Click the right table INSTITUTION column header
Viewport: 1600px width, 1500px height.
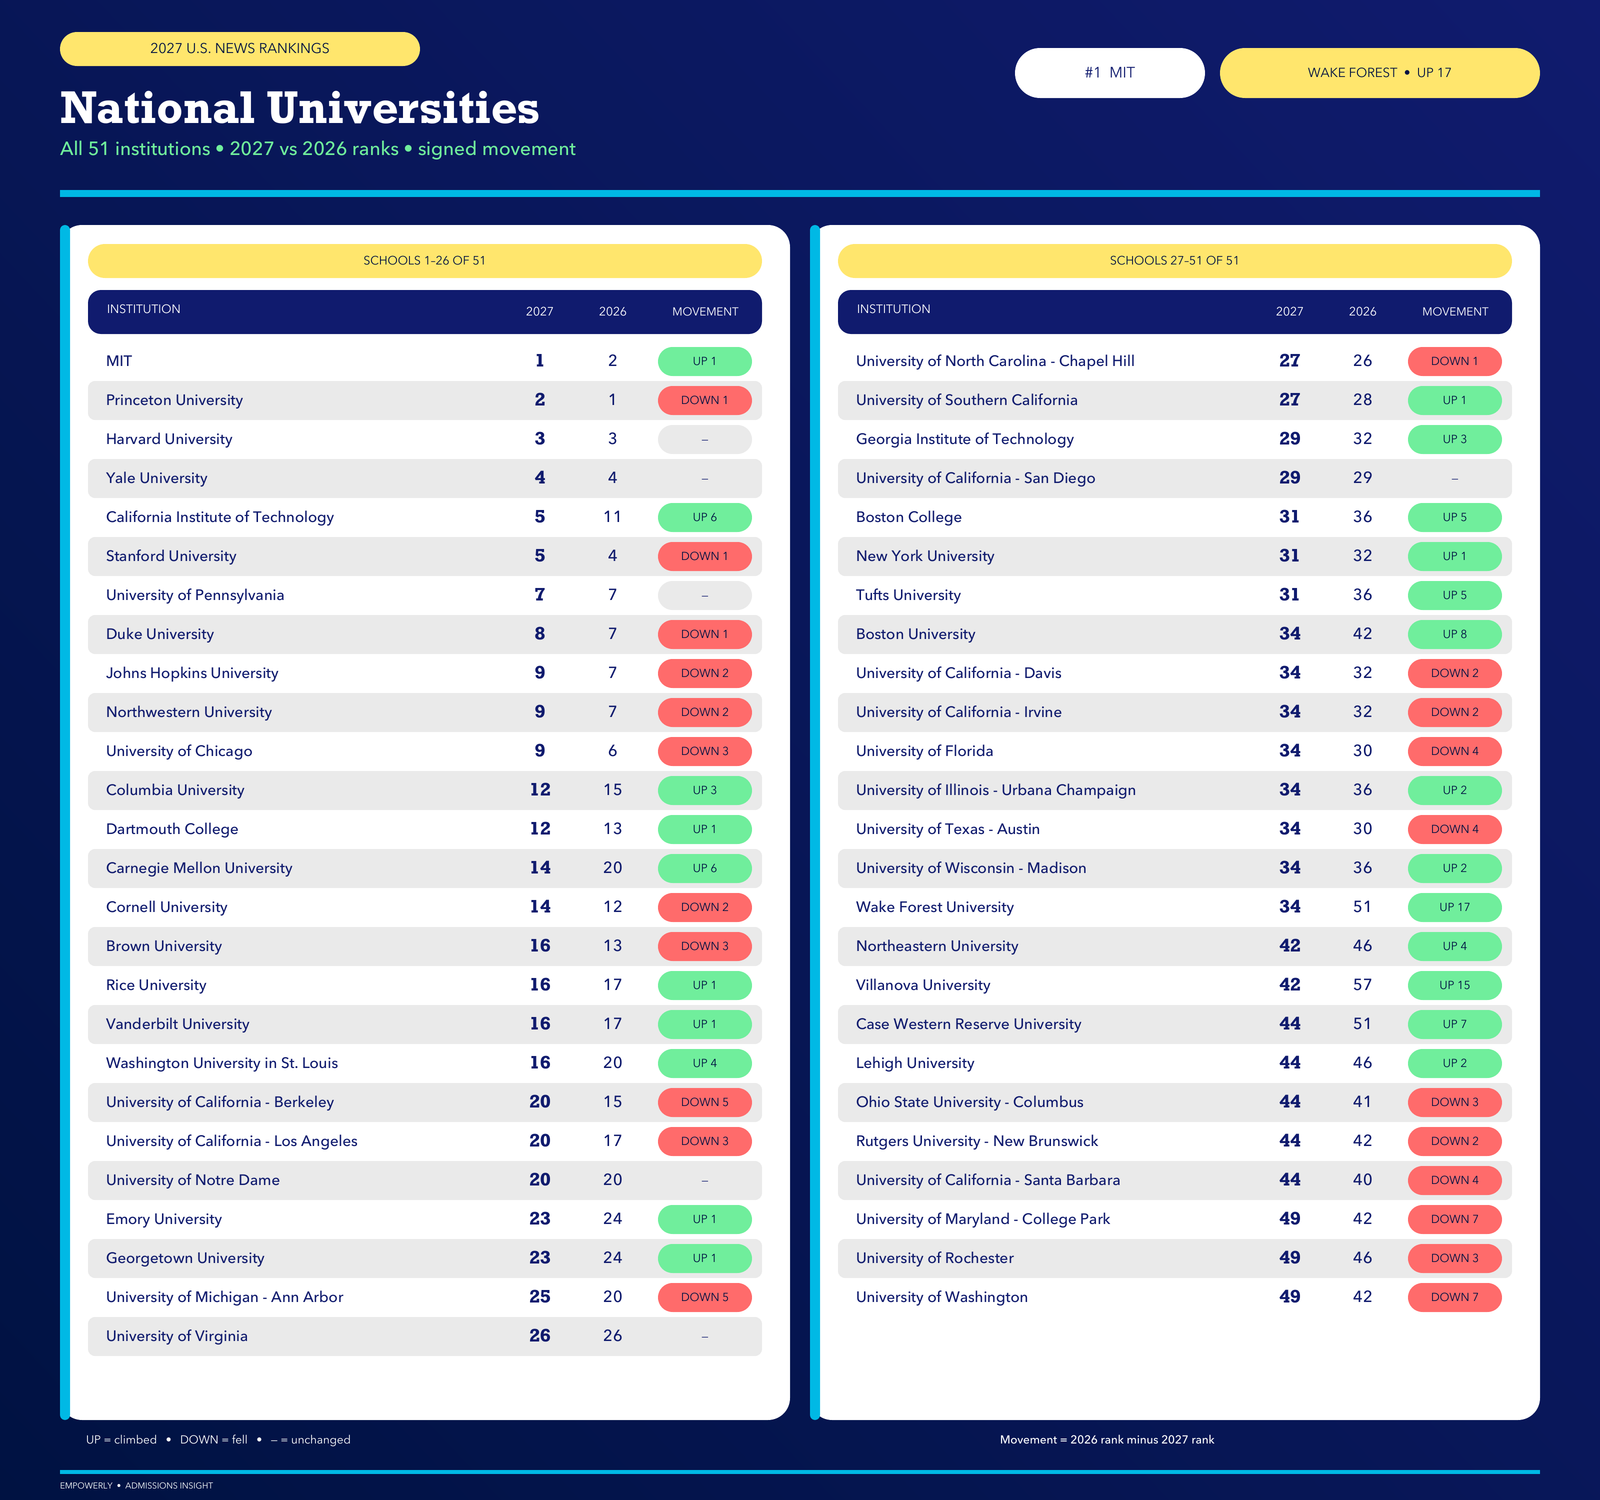point(893,309)
